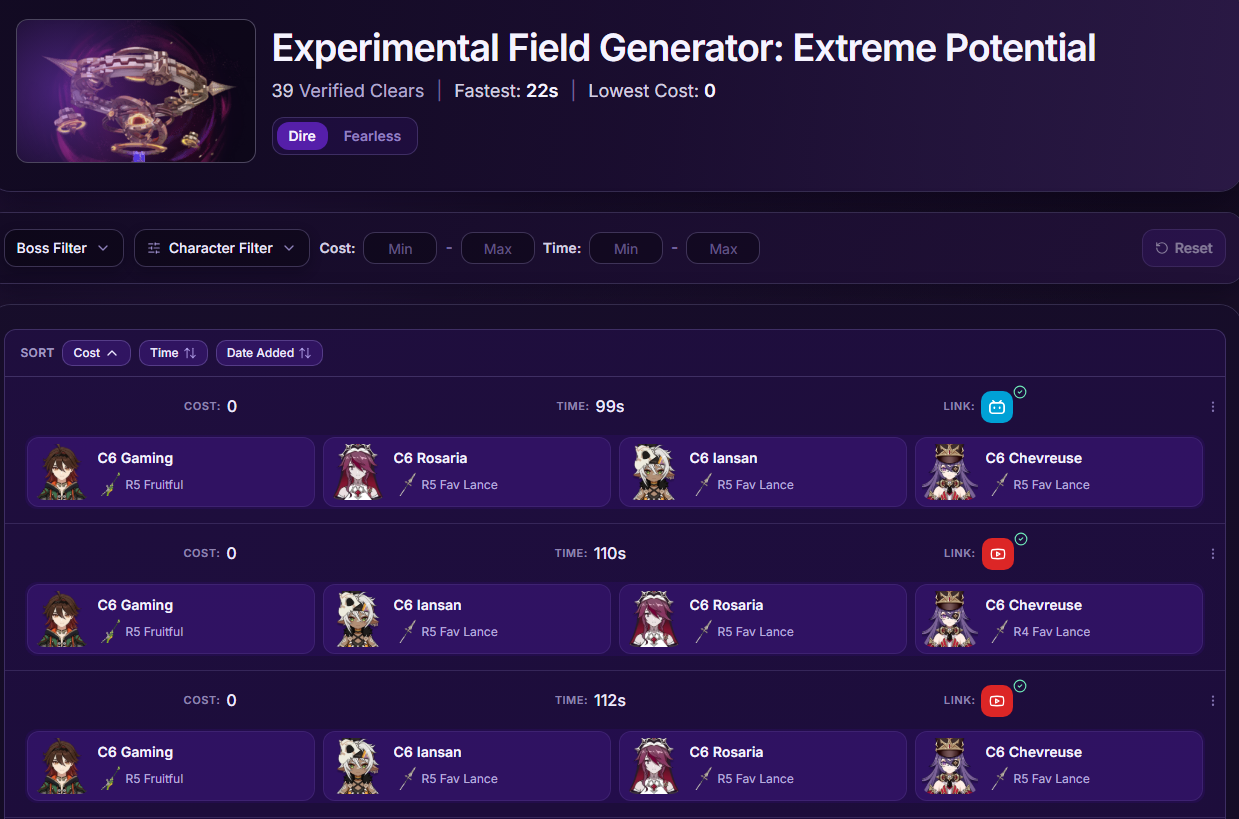Image resolution: width=1239 pixels, height=819 pixels.
Task: Toggle sorting by Date Added
Action: point(269,353)
